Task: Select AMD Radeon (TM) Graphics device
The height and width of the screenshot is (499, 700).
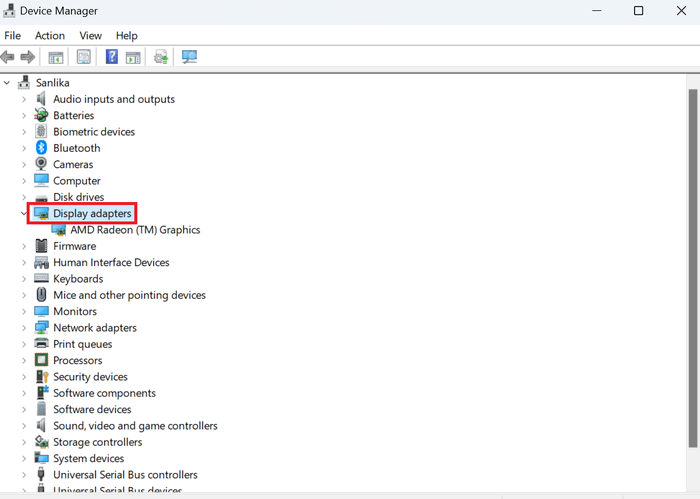Action: pos(135,230)
